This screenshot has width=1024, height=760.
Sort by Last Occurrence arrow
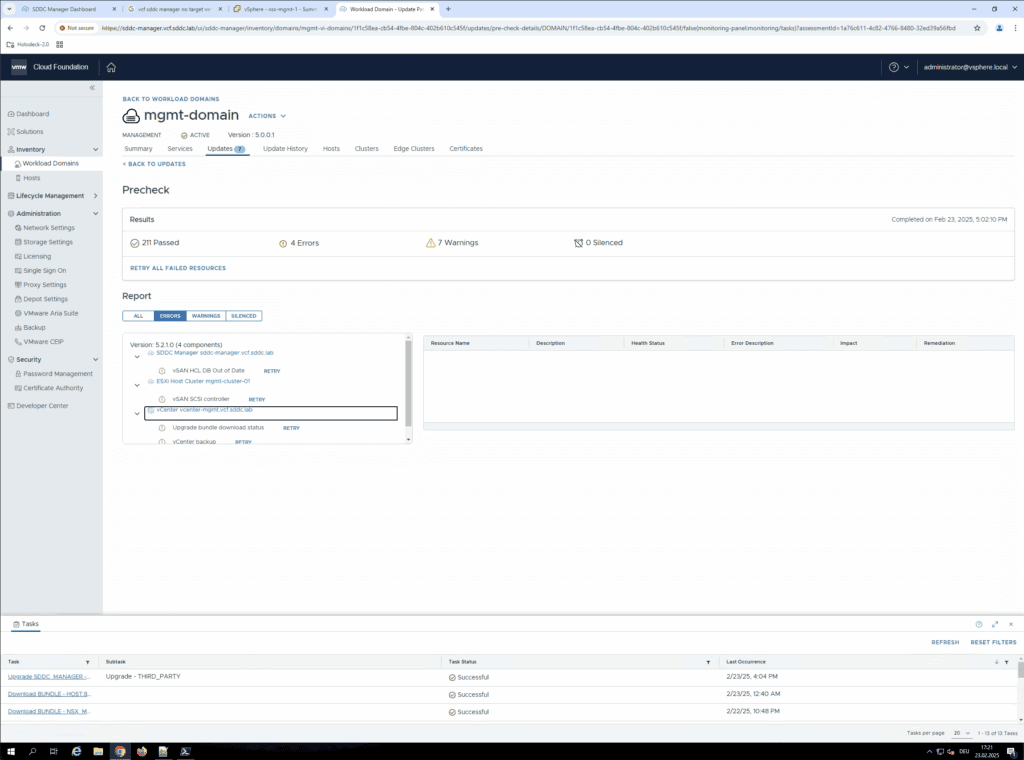coord(997,662)
